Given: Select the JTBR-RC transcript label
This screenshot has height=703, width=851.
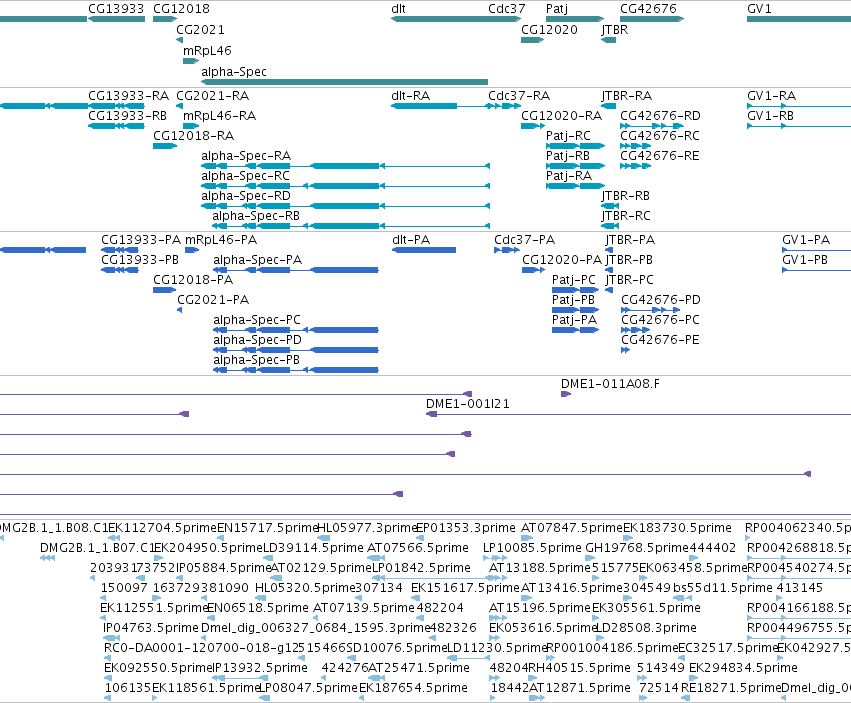Looking at the screenshot, I should (x=626, y=216).
